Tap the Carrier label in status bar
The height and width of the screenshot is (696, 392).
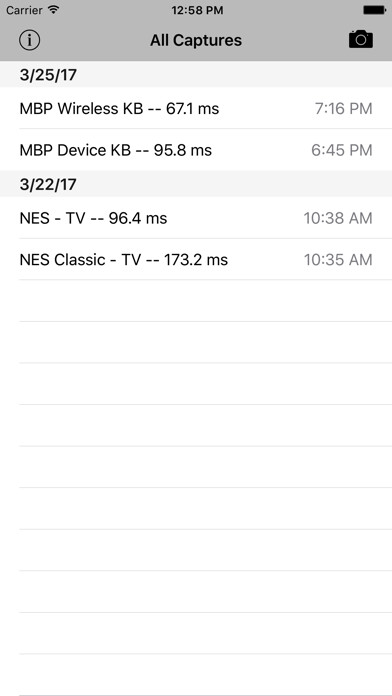[25, 10]
